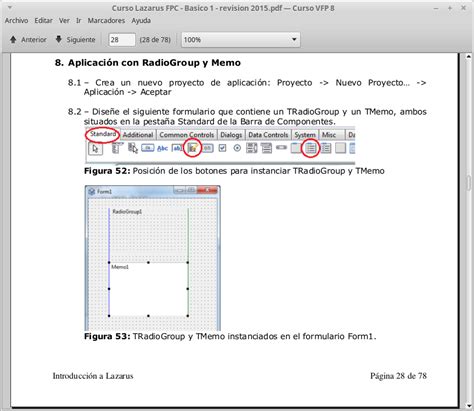Click the Abc TLabel icon in Figura 52
Viewport: 474px width, 411px height.
(162, 148)
